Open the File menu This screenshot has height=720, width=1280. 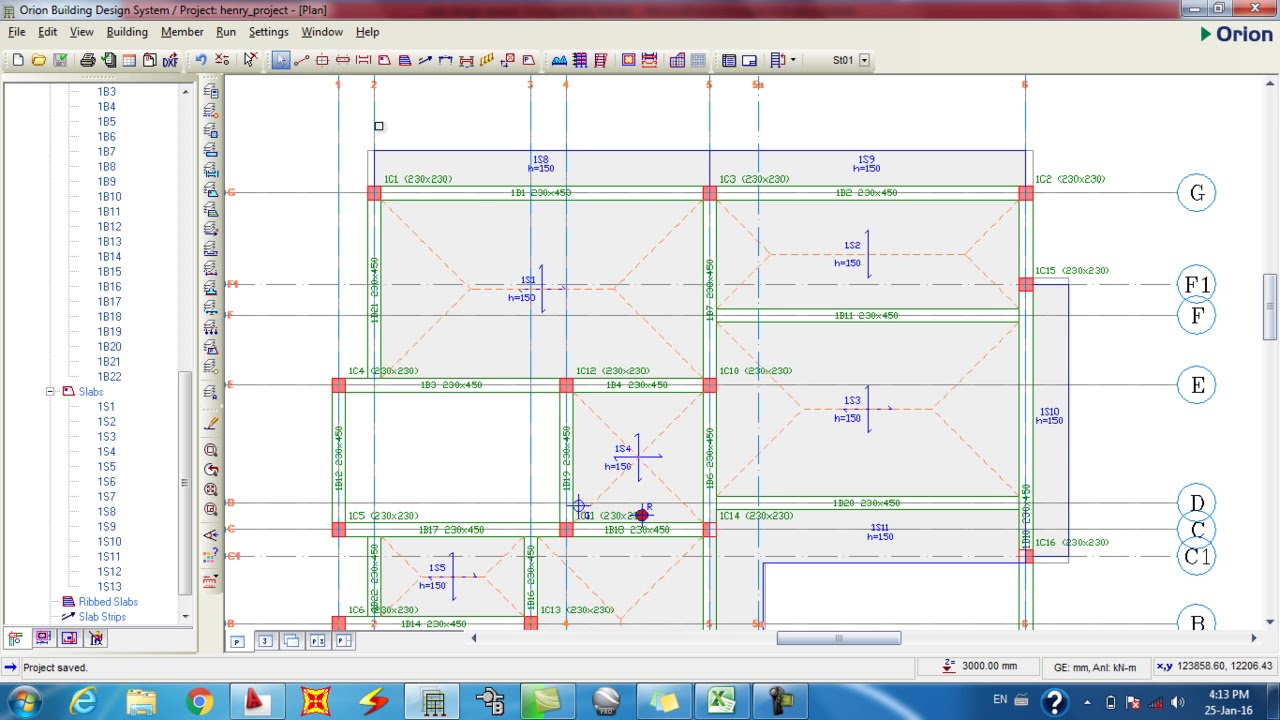click(x=17, y=32)
